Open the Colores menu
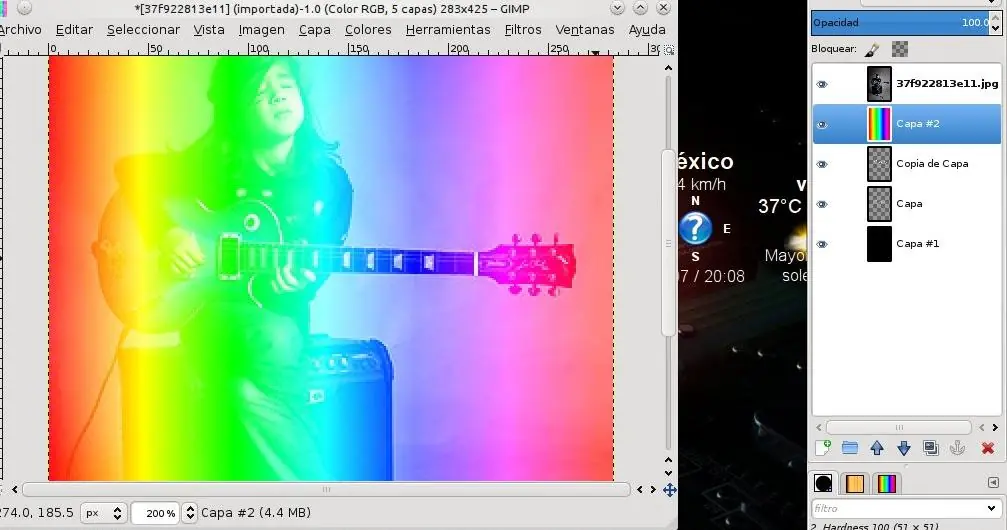Image resolution: width=1007 pixels, height=530 pixels. click(x=368, y=30)
